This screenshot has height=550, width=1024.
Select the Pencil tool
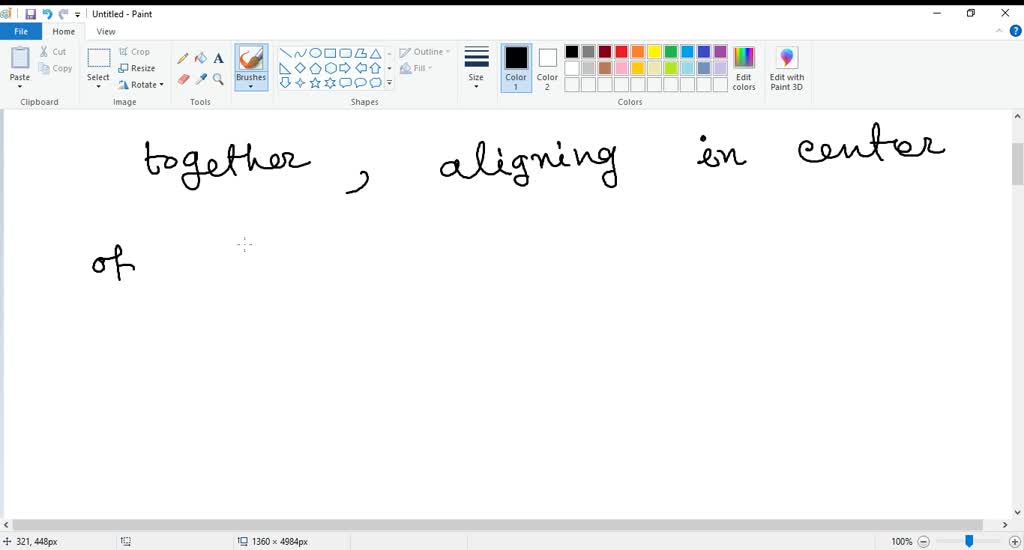point(183,59)
